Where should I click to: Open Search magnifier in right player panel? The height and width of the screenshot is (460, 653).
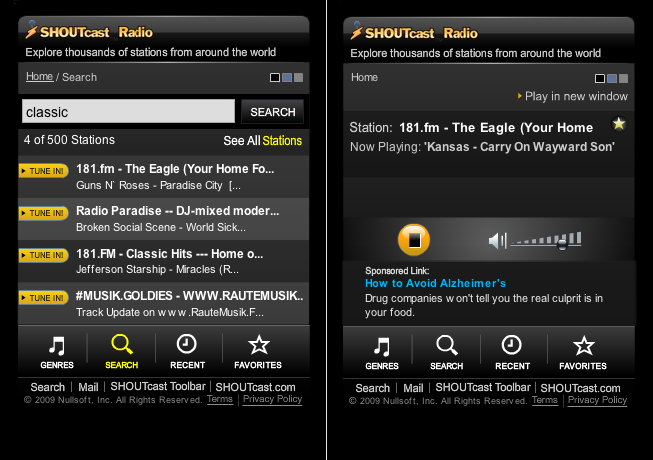pyautogui.click(x=446, y=353)
